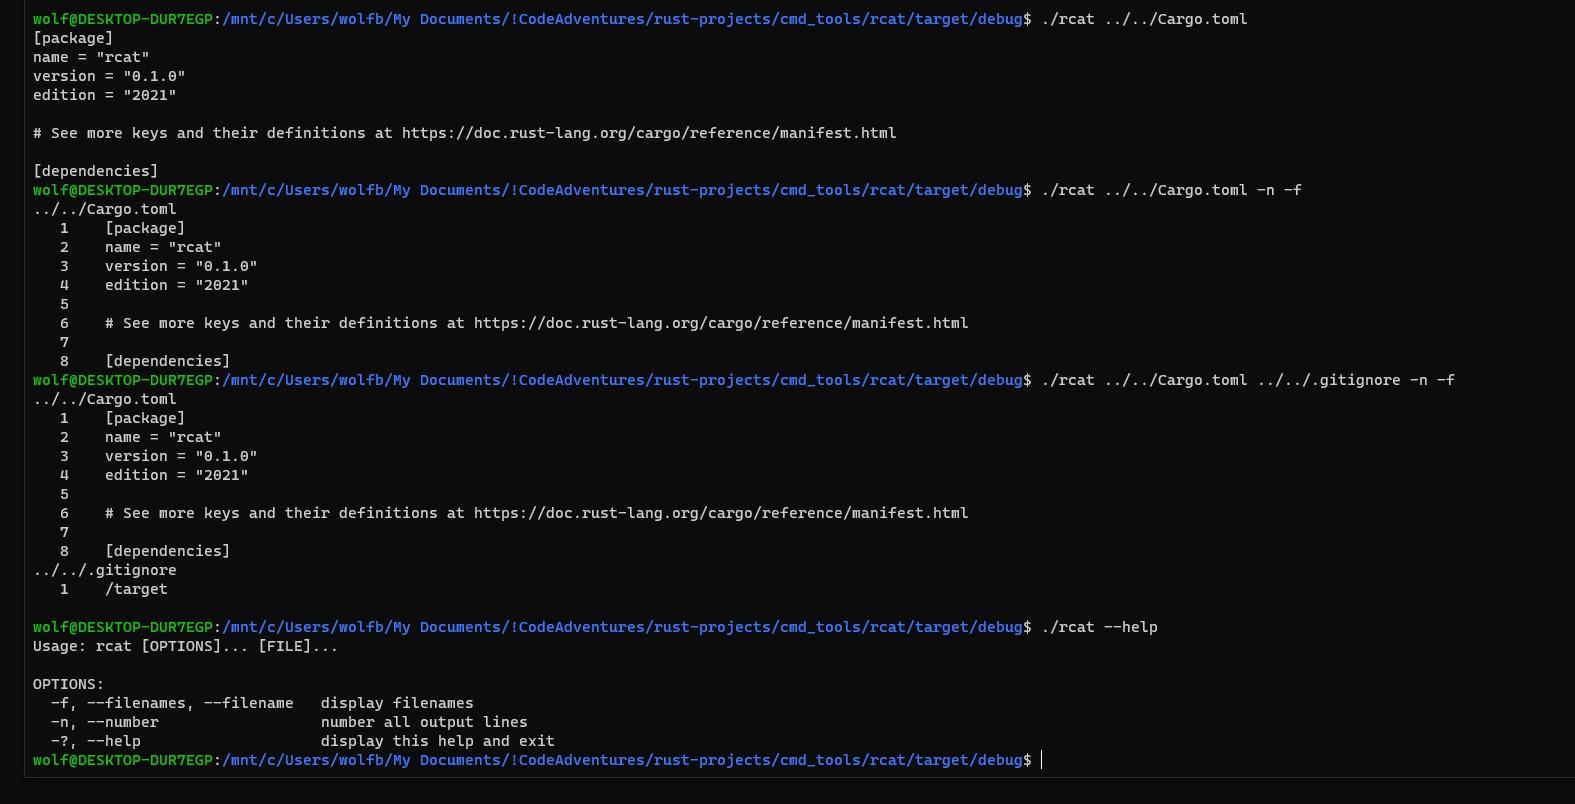The image size is (1575, 804).
Task: Click the ../../.gitignore argument in the third command
Action: coord(1328,380)
